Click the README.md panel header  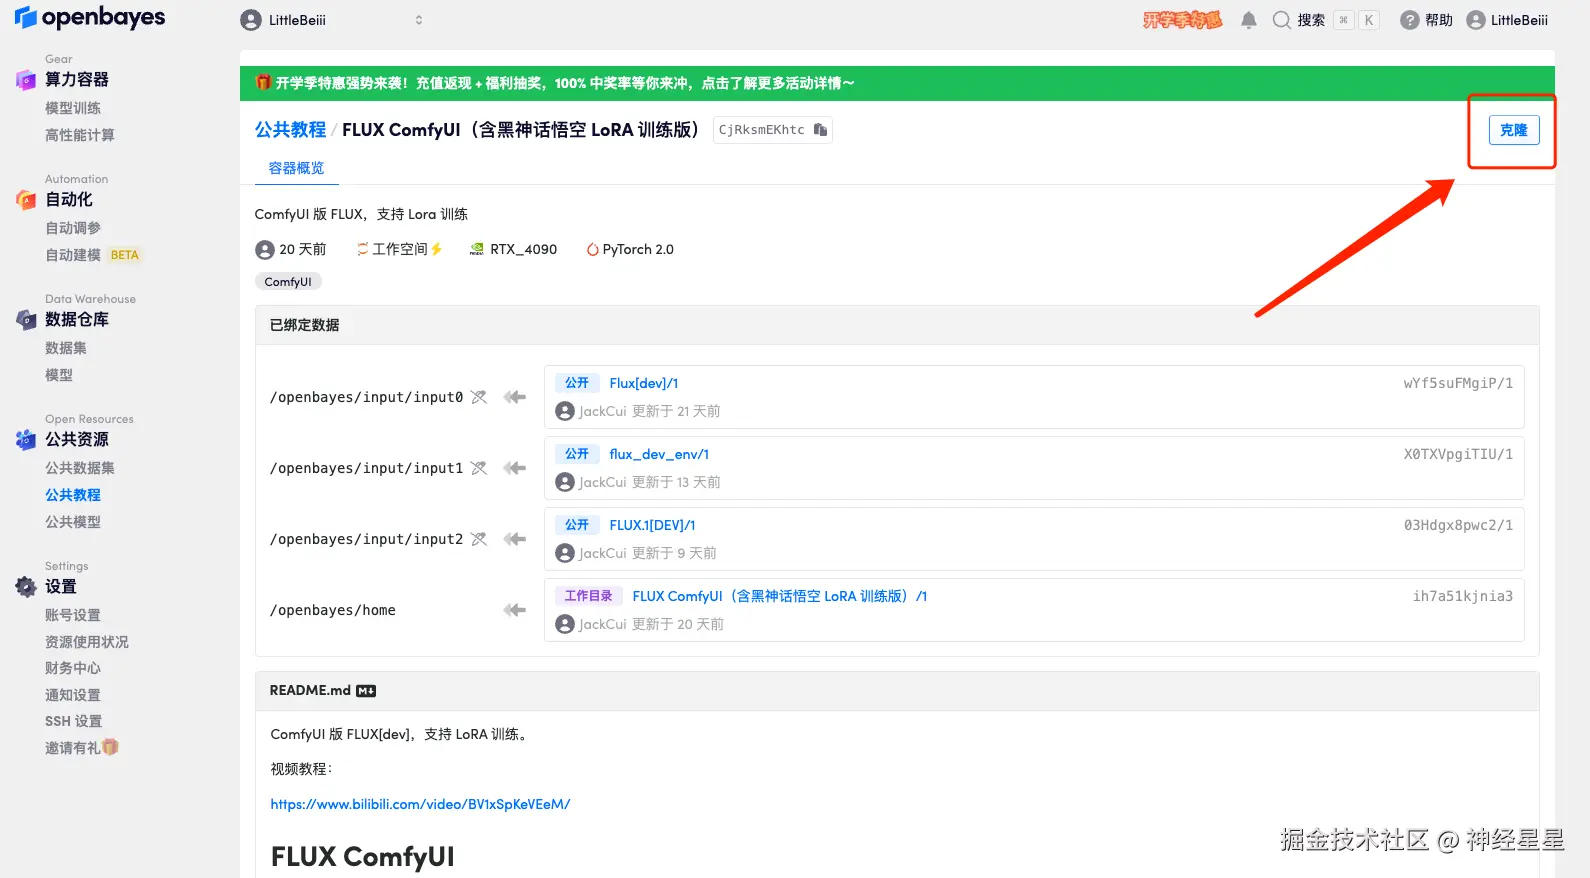coord(897,691)
